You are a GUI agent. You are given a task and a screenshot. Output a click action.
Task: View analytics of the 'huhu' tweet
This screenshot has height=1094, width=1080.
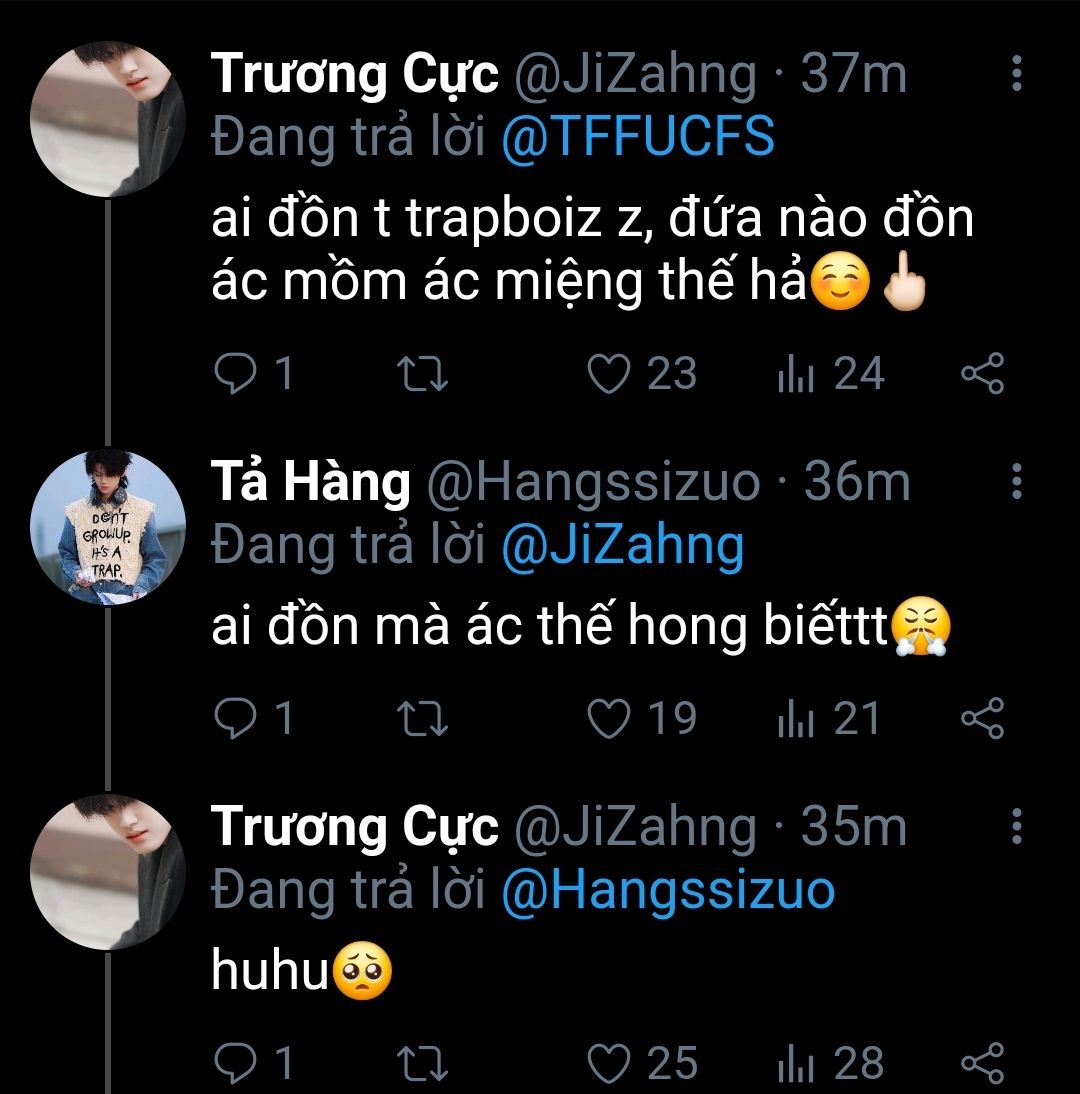tap(830, 1063)
